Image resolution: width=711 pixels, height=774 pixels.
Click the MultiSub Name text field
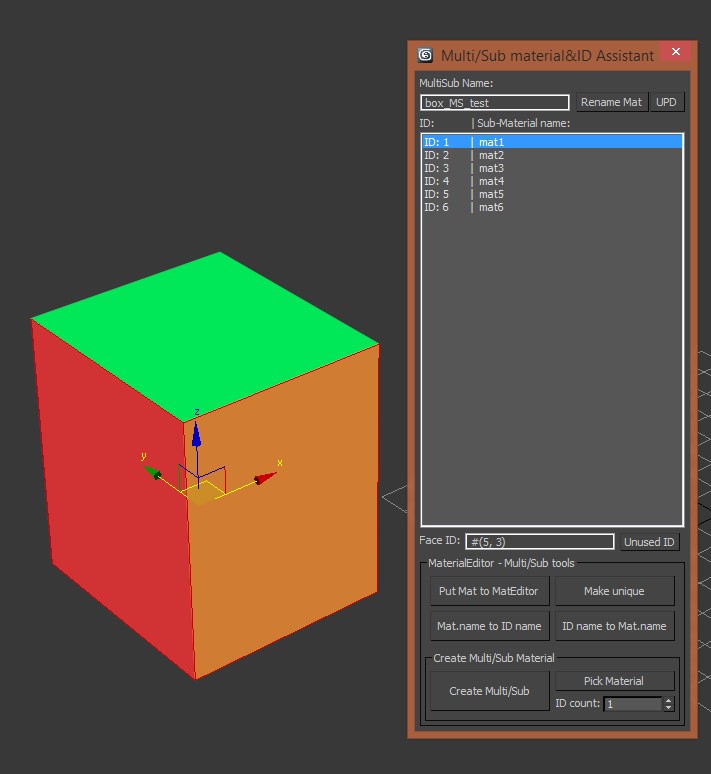click(x=494, y=102)
